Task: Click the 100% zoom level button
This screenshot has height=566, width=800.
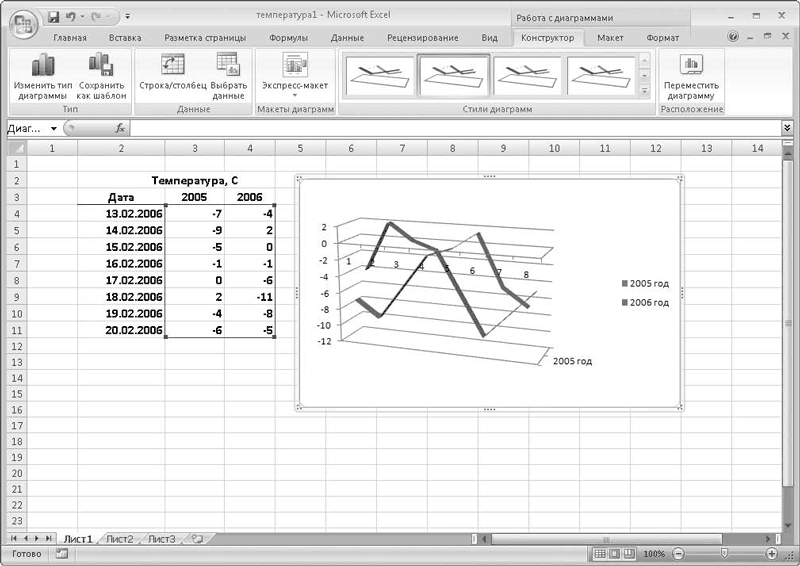Action: pyautogui.click(x=654, y=553)
